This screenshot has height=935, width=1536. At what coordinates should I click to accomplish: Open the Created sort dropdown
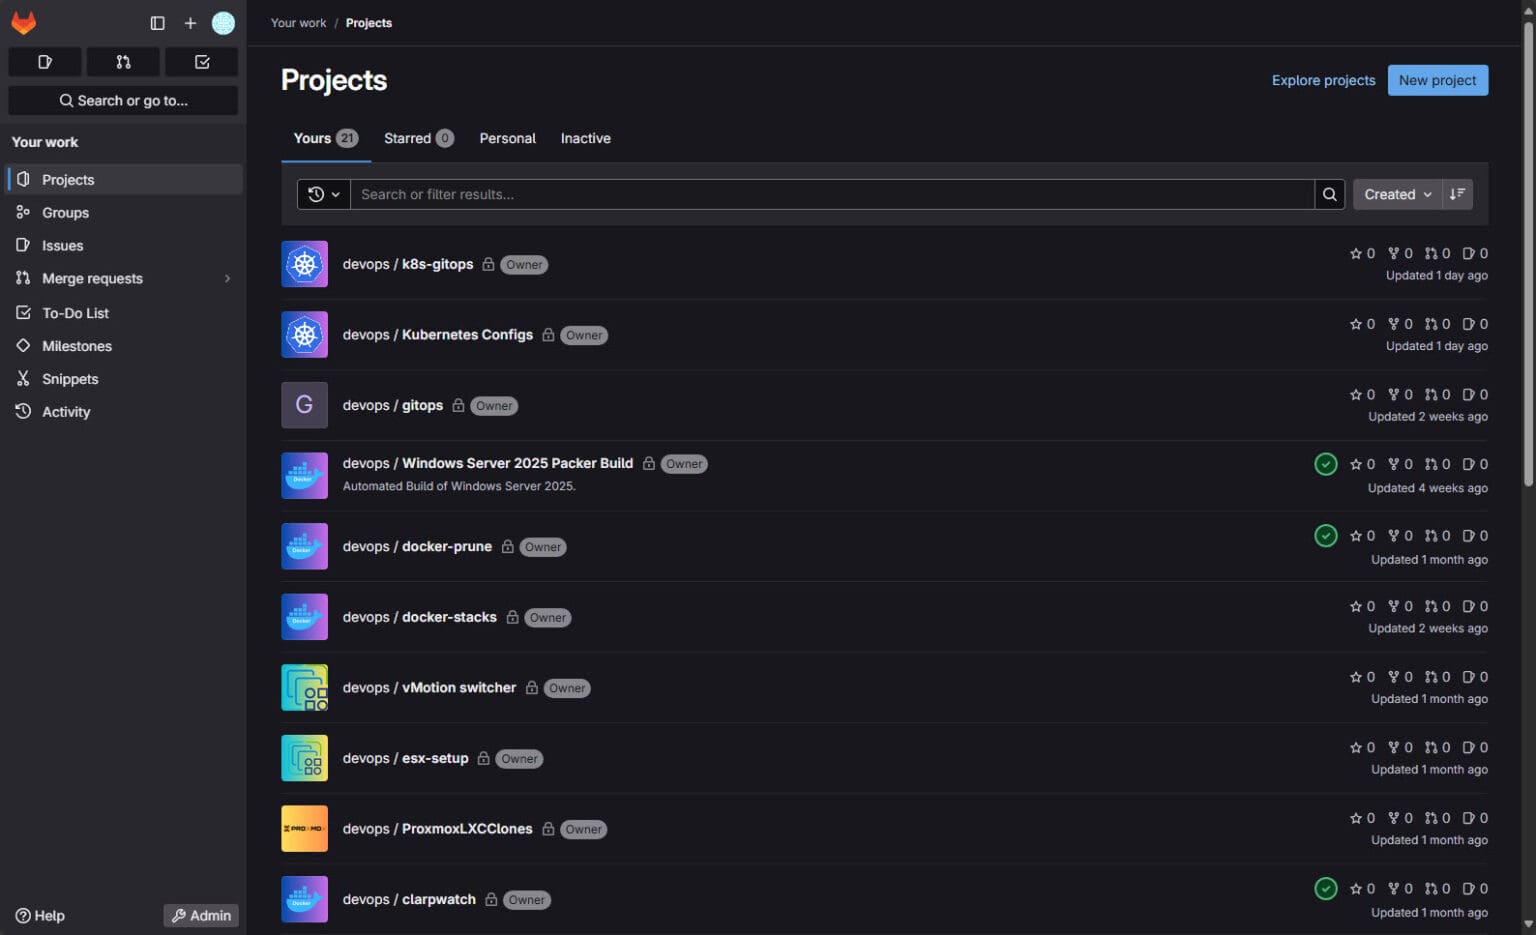[x=1396, y=194]
